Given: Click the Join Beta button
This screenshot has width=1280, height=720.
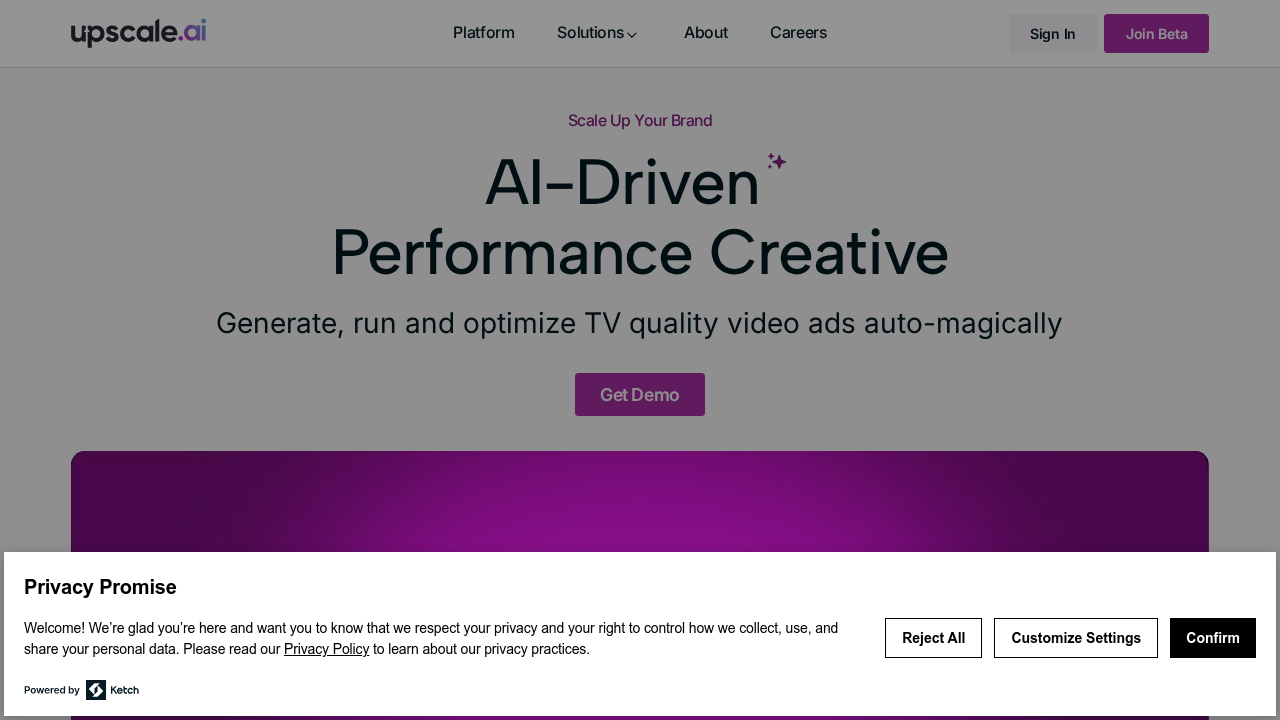Looking at the screenshot, I should 1156,34.
